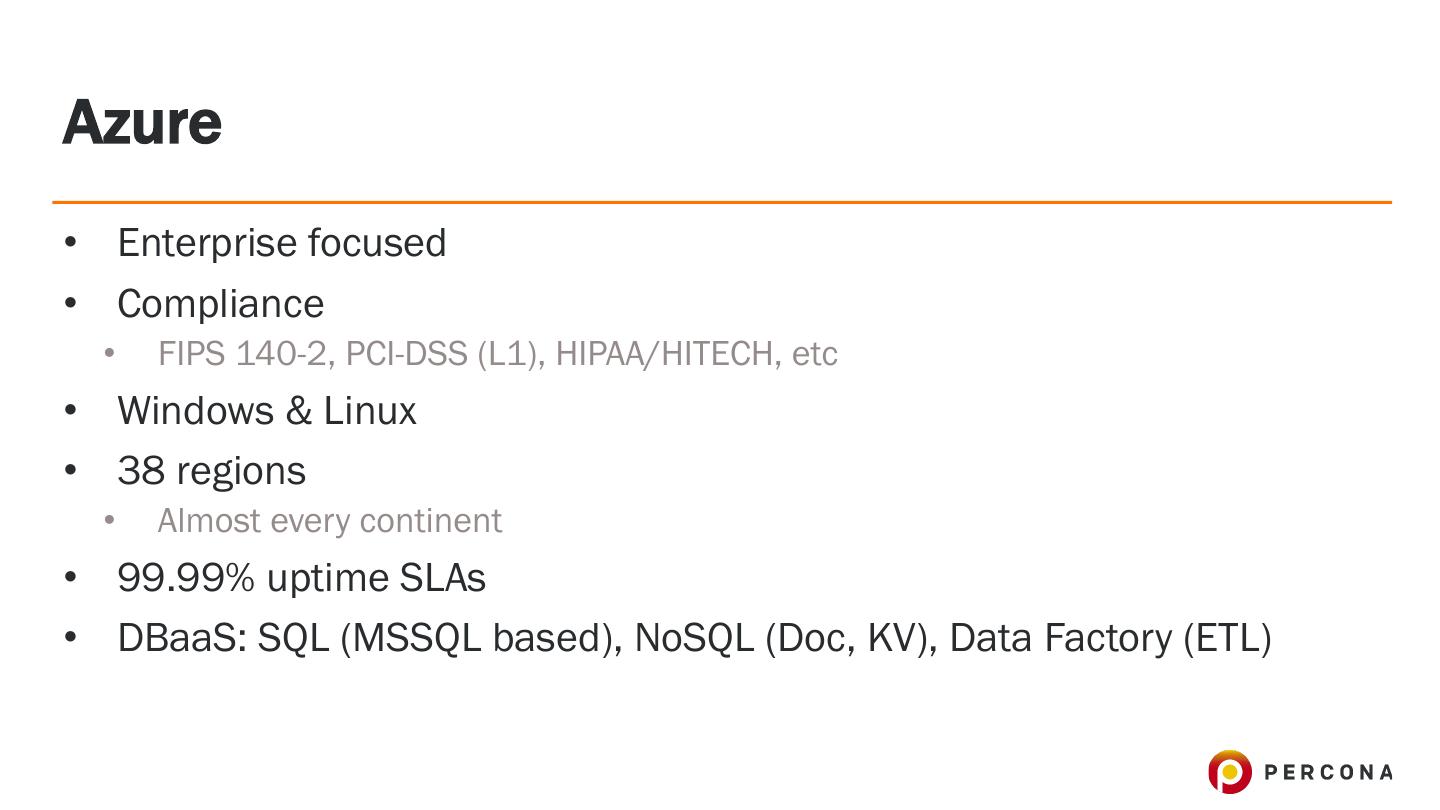Image resolution: width=1440 pixels, height=810 pixels.
Task: Click the orange divider line below the title
Action: tap(720, 202)
